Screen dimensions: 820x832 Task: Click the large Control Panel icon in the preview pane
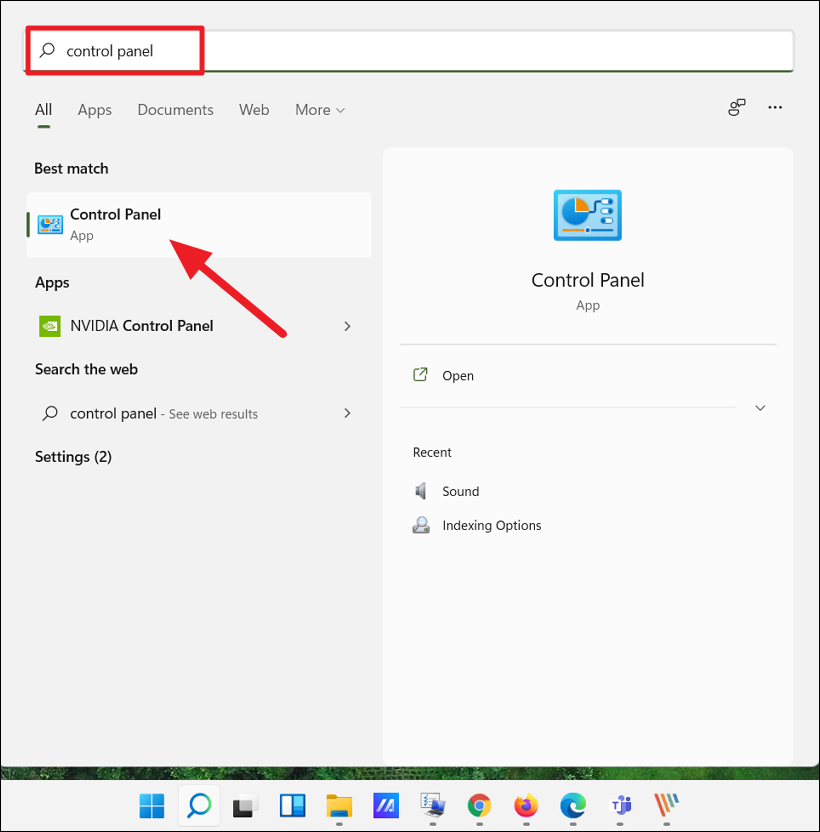tap(588, 215)
